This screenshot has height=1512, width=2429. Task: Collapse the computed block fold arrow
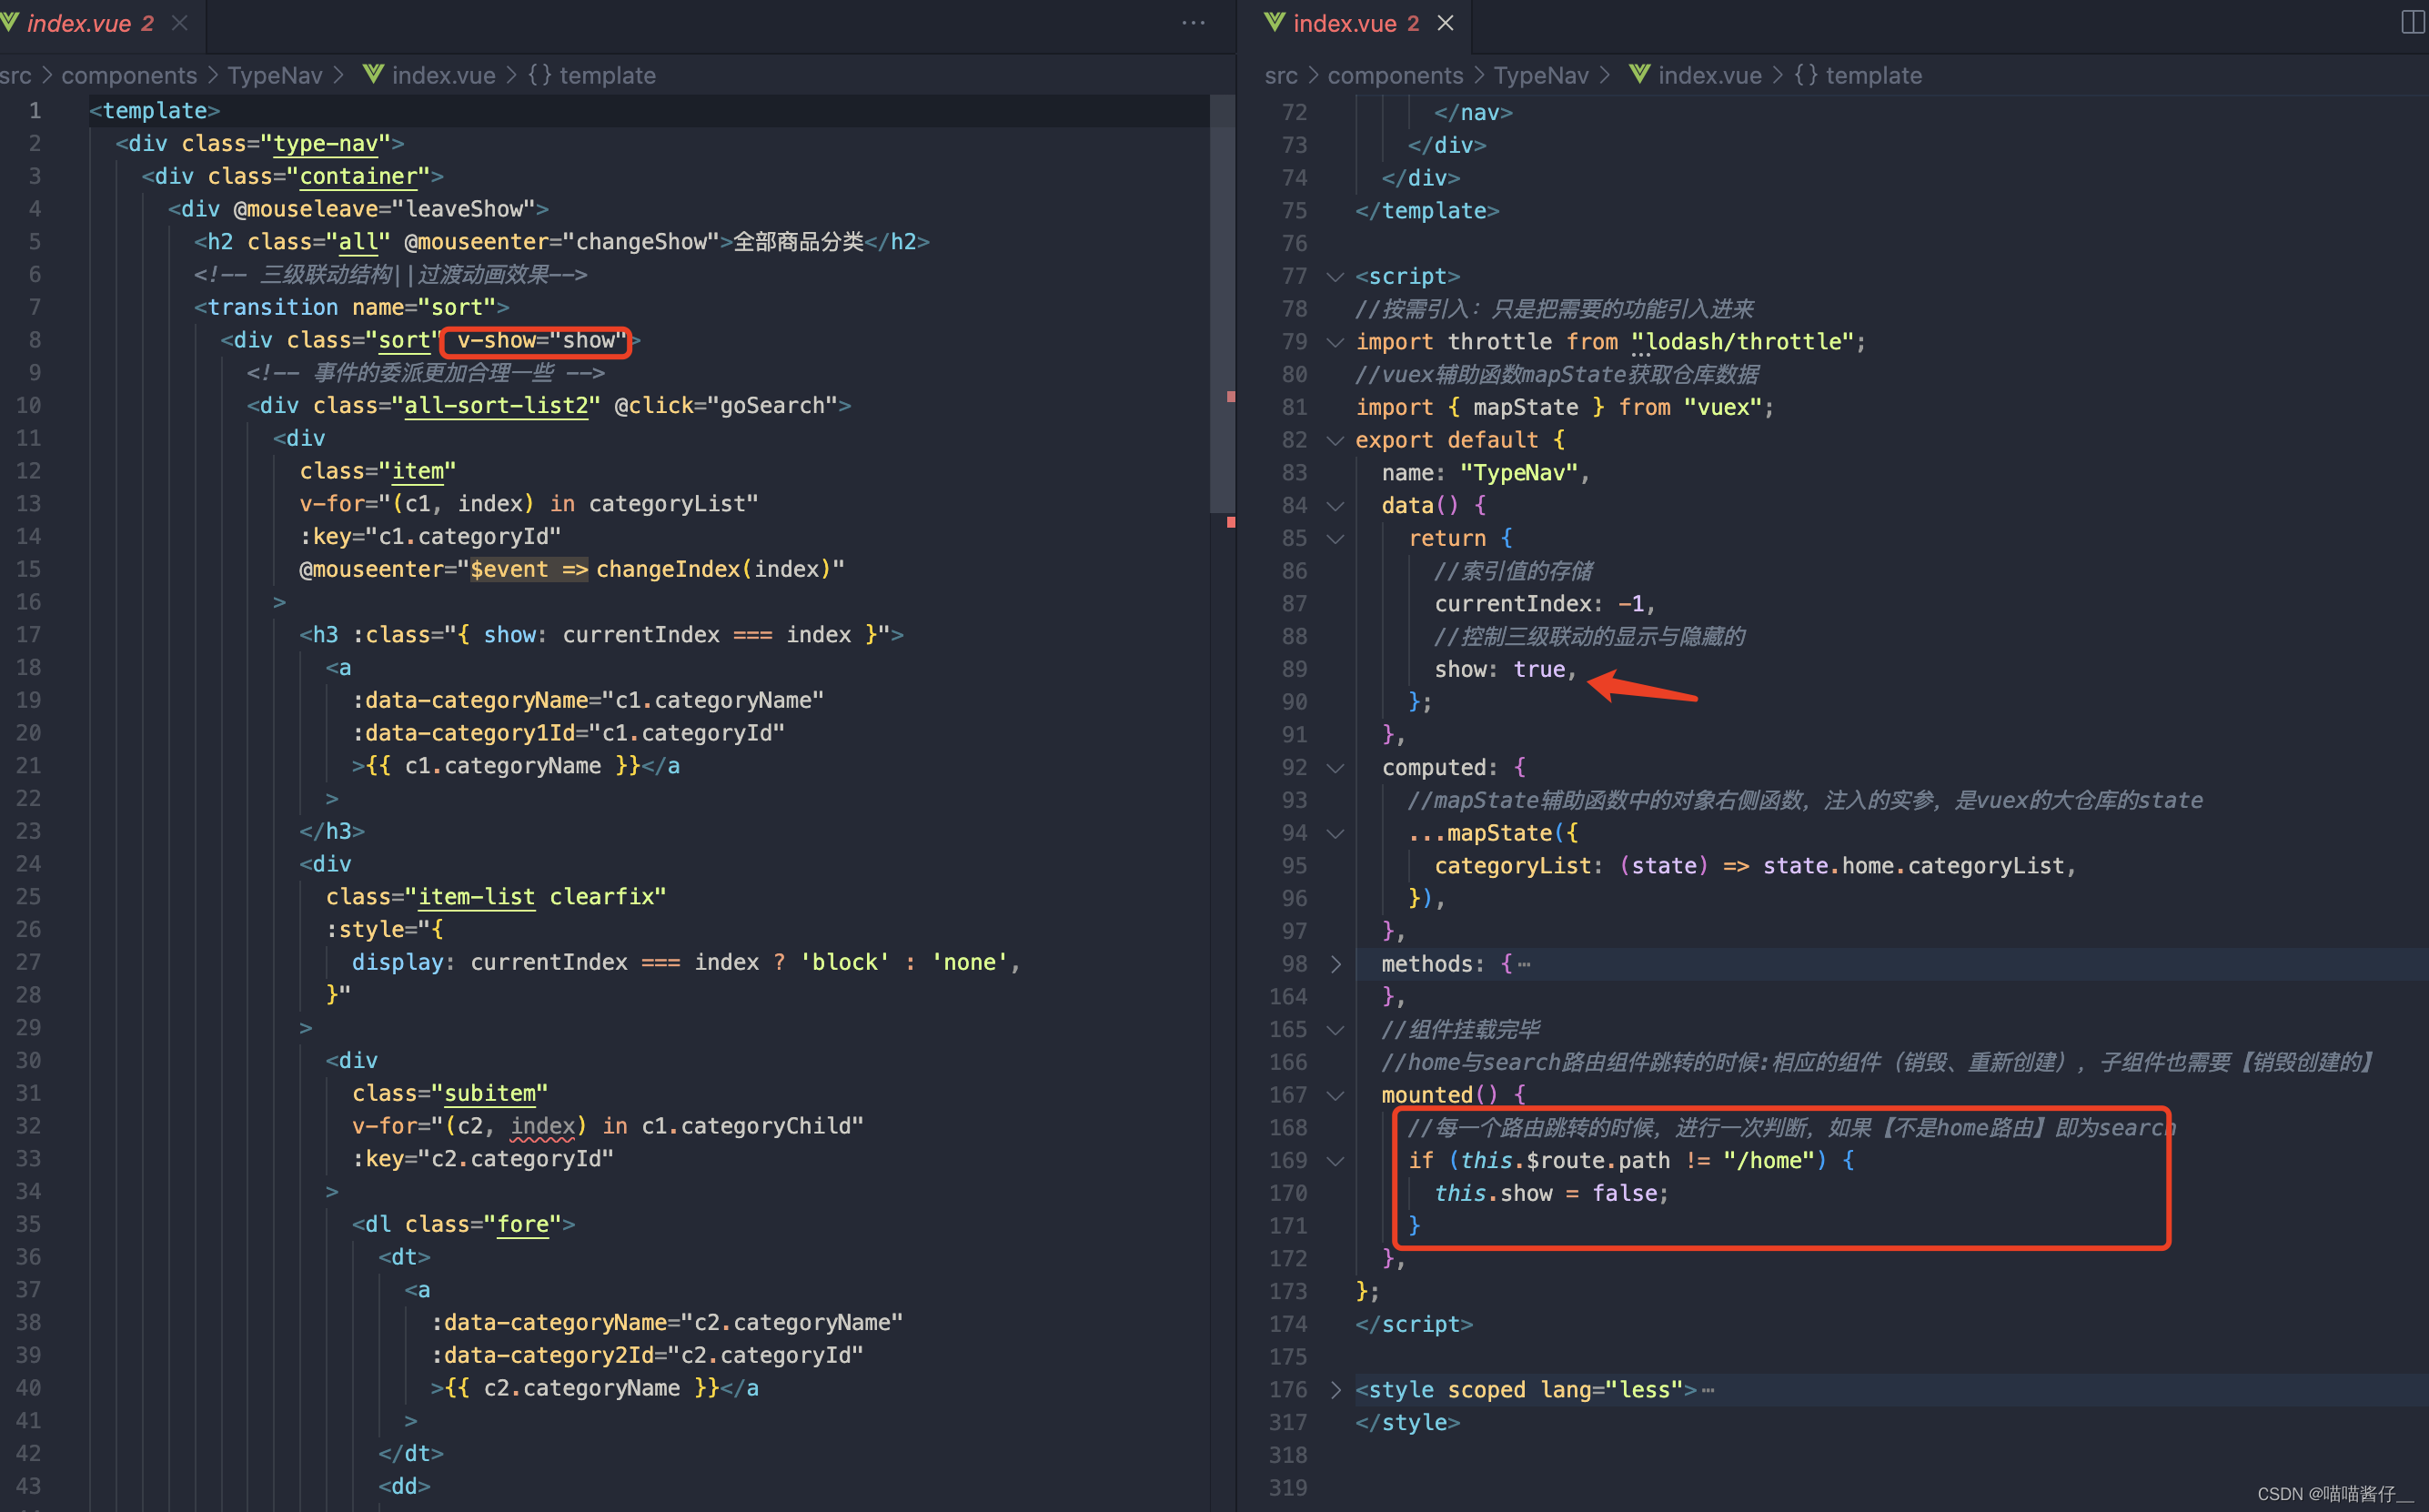1335,768
